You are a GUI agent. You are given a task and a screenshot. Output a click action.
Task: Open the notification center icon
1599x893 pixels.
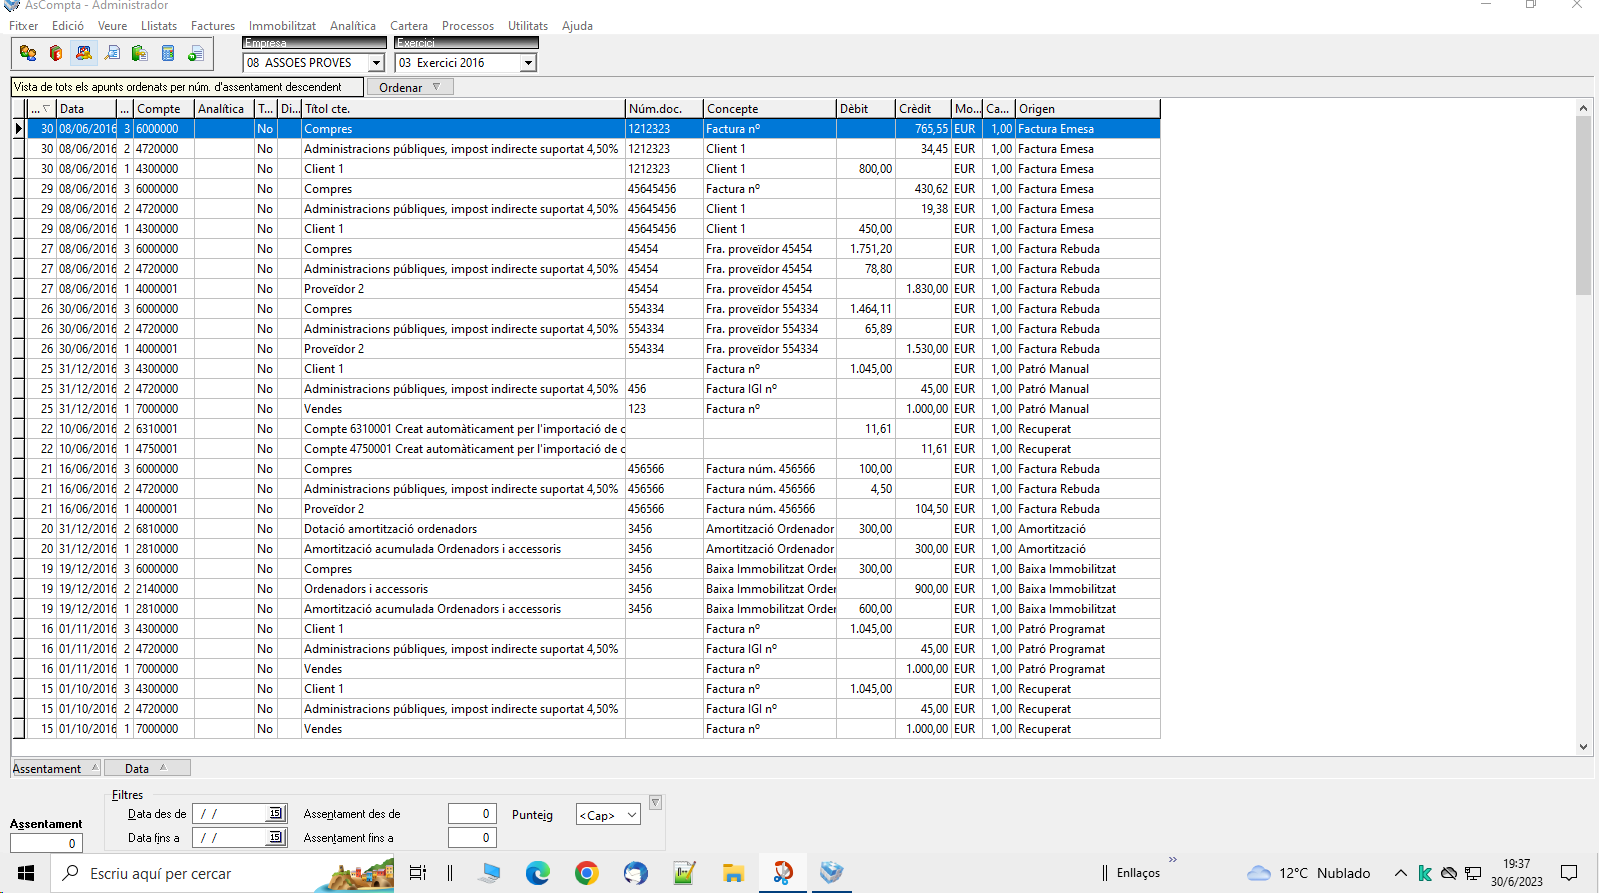point(1569,873)
